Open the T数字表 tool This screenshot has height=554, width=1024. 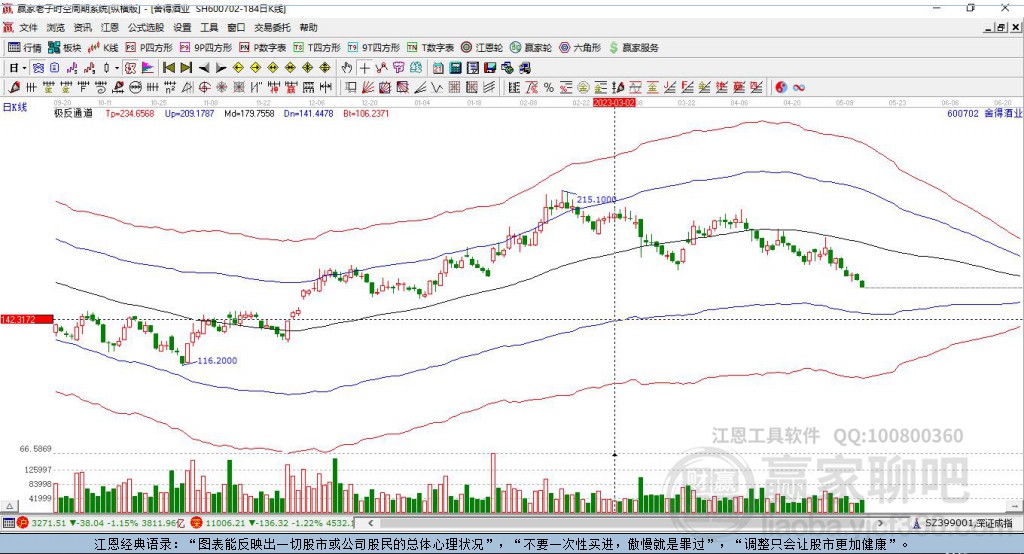pos(430,48)
